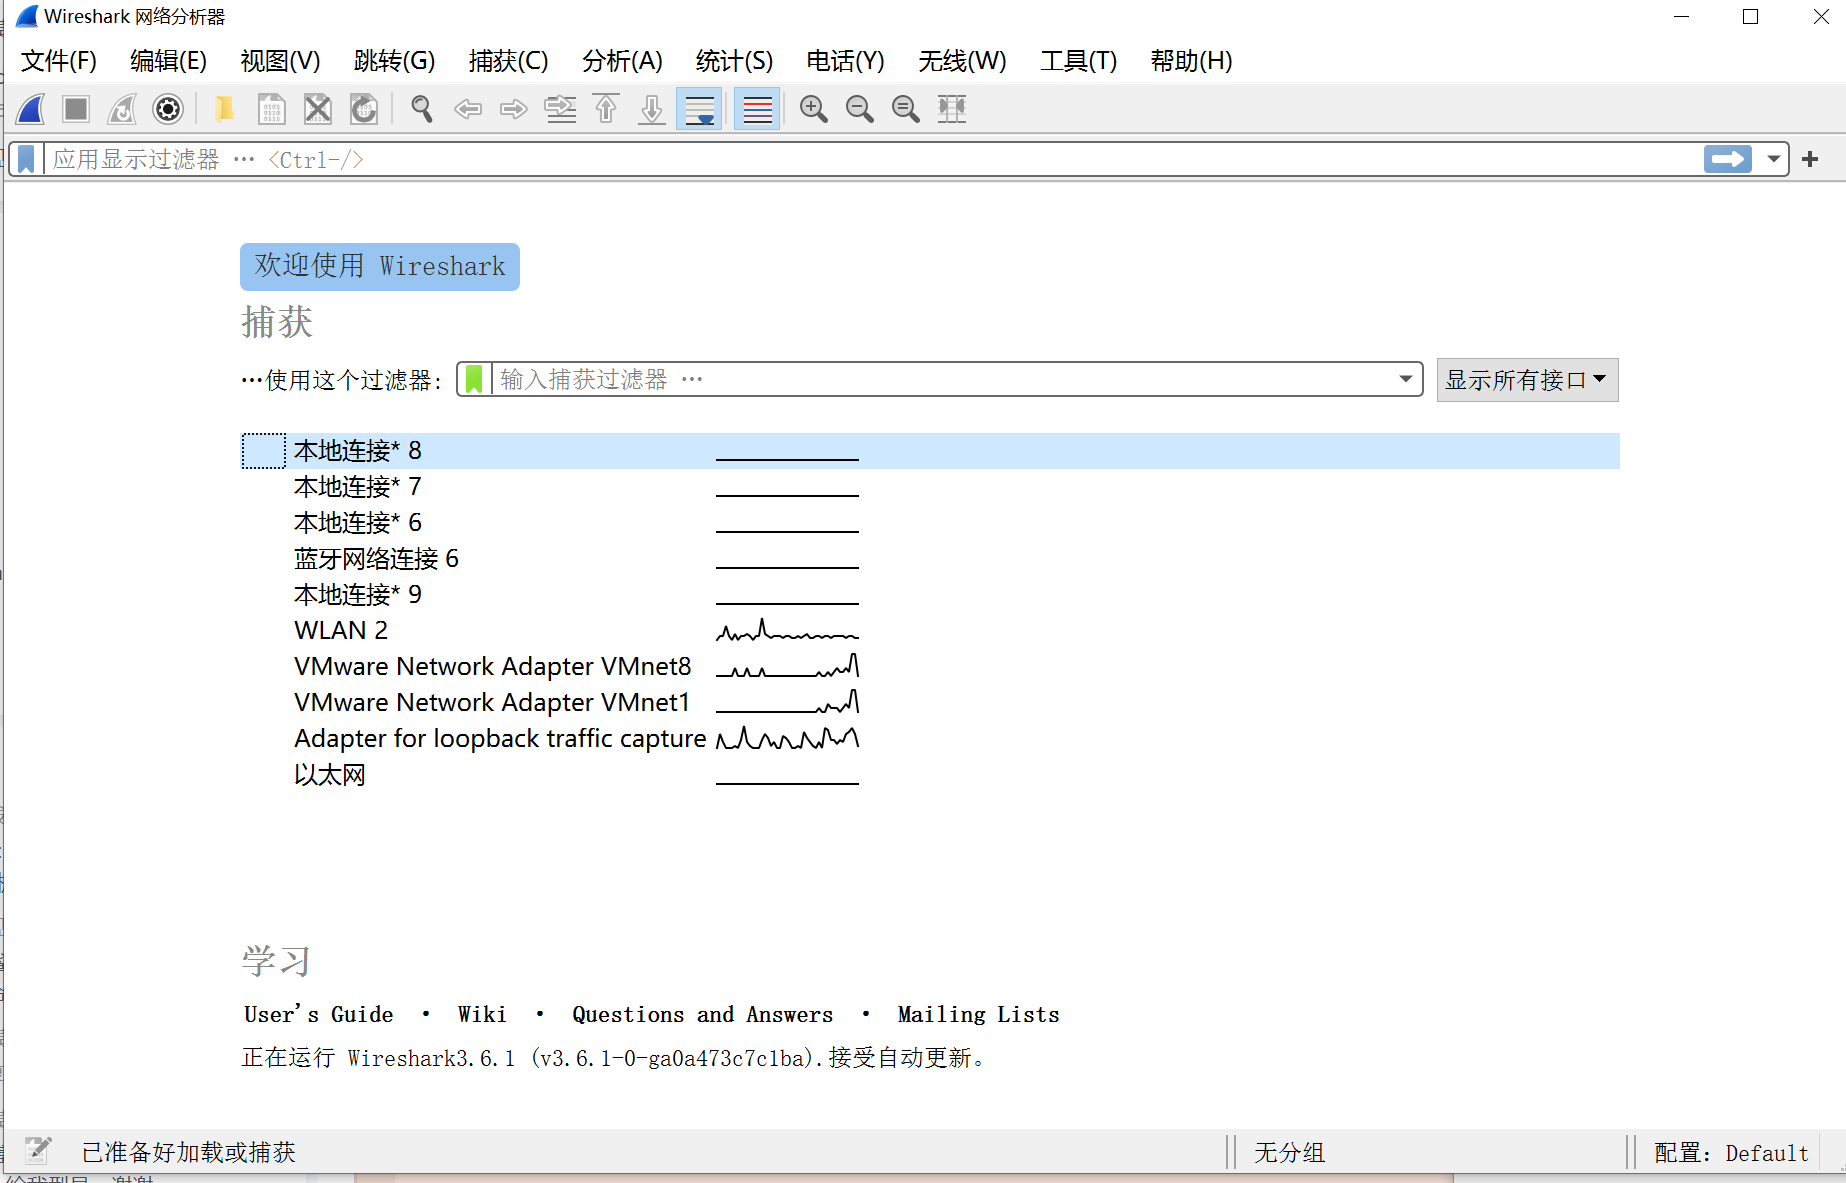Click the Questions and Answers link

[702, 1014]
